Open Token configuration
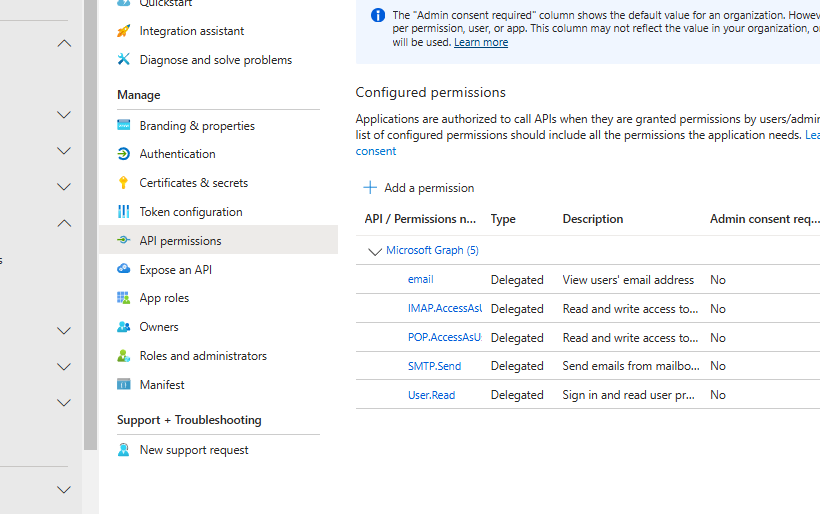This screenshot has height=514, width=820. click(x=191, y=212)
